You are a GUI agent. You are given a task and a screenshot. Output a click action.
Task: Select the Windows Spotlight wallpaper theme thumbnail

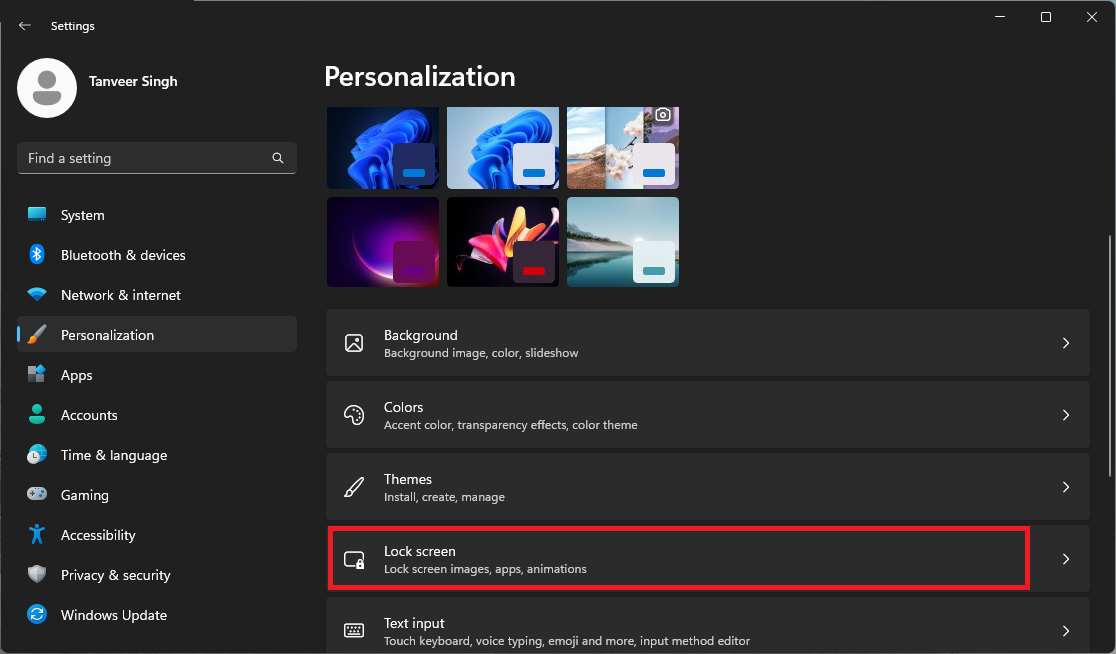[623, 147]
